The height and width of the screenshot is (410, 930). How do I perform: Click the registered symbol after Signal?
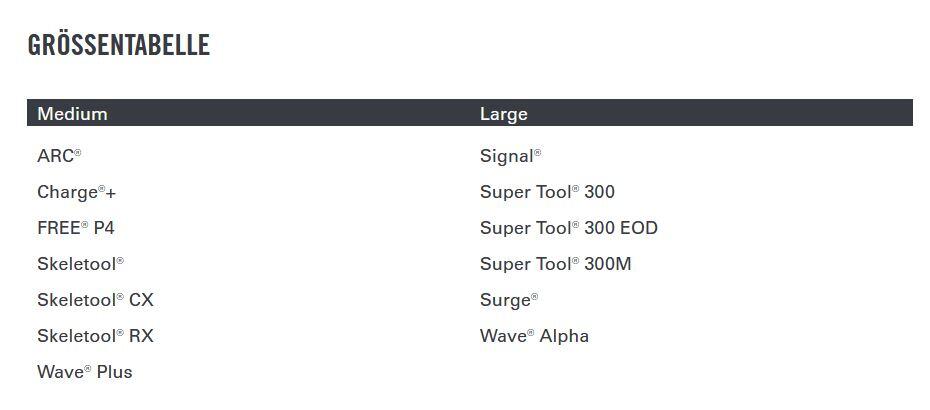tap(537, 152)
